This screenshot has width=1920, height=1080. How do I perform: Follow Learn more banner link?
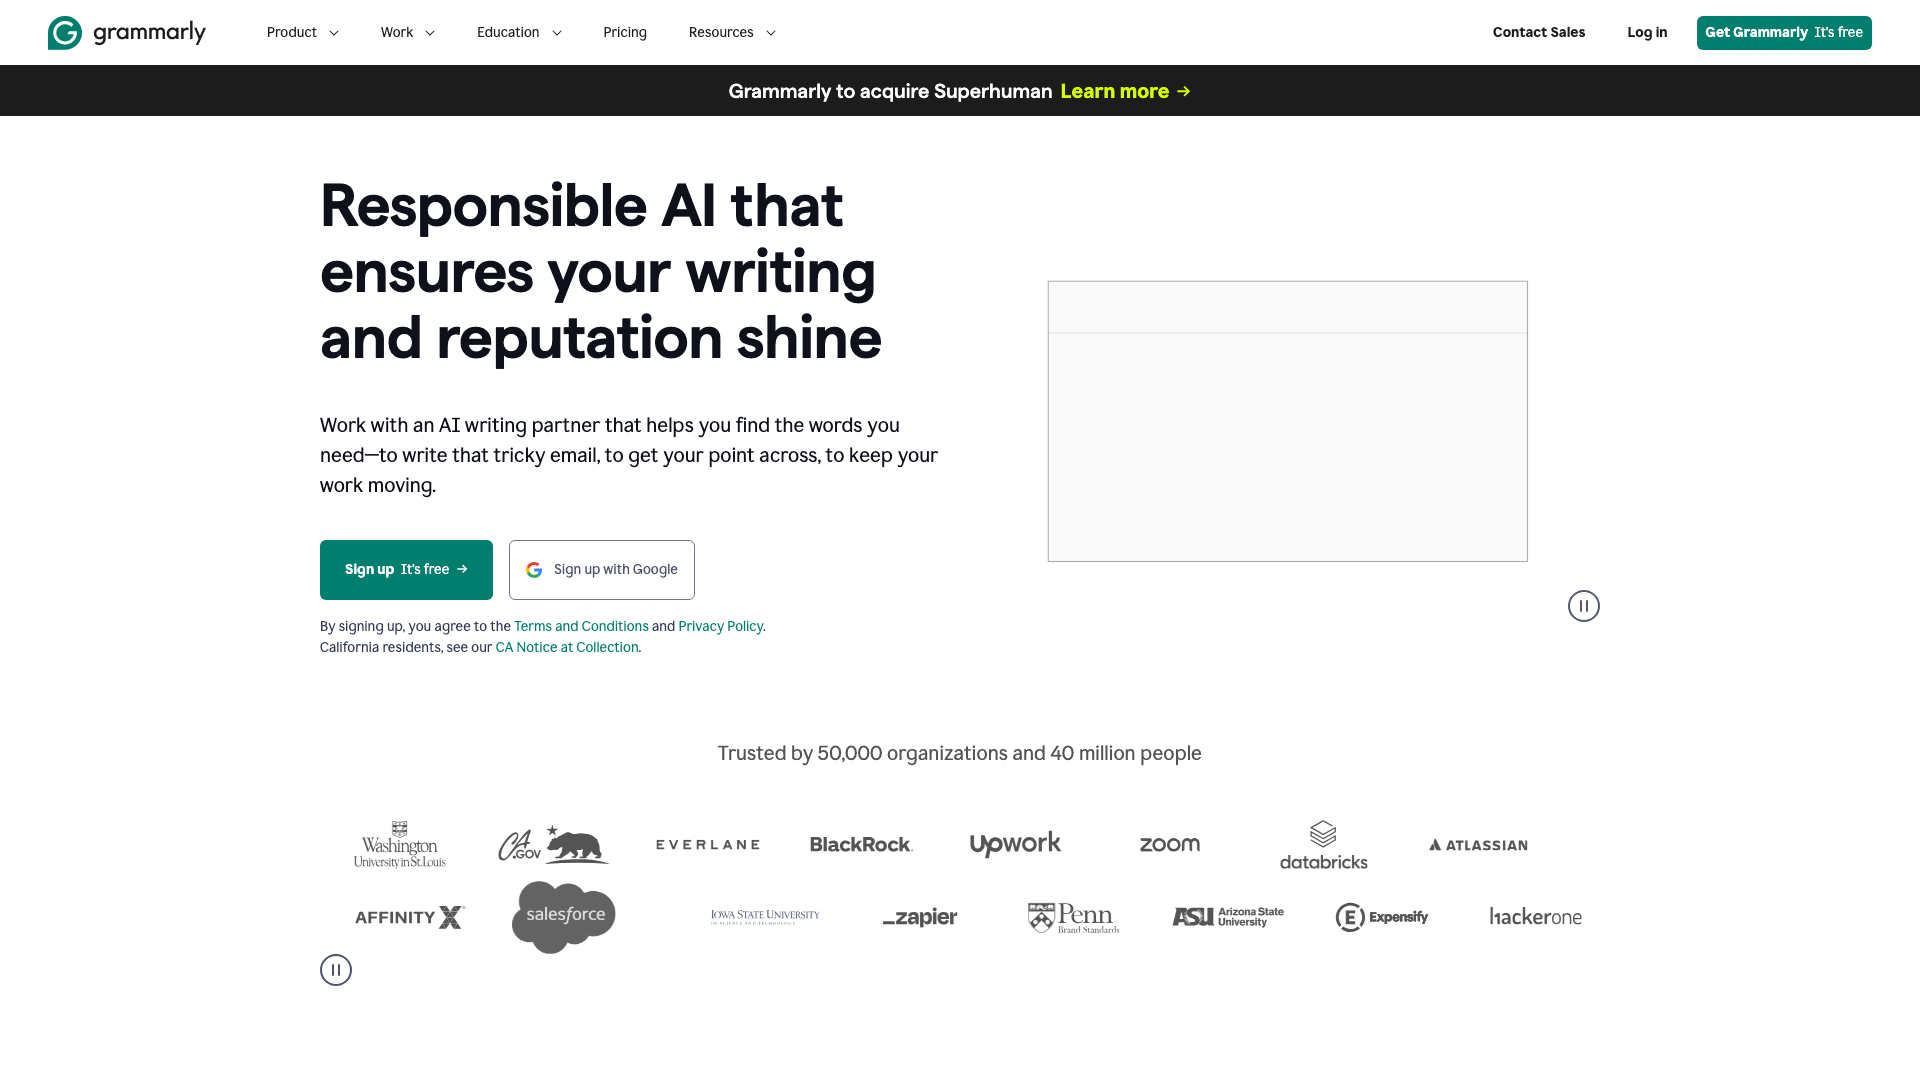1126,91
